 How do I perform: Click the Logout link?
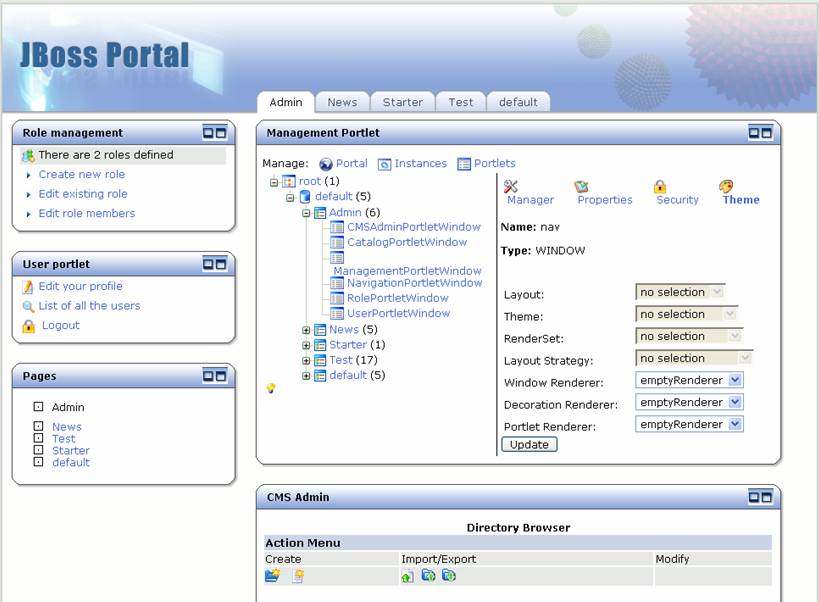point(61,325)
